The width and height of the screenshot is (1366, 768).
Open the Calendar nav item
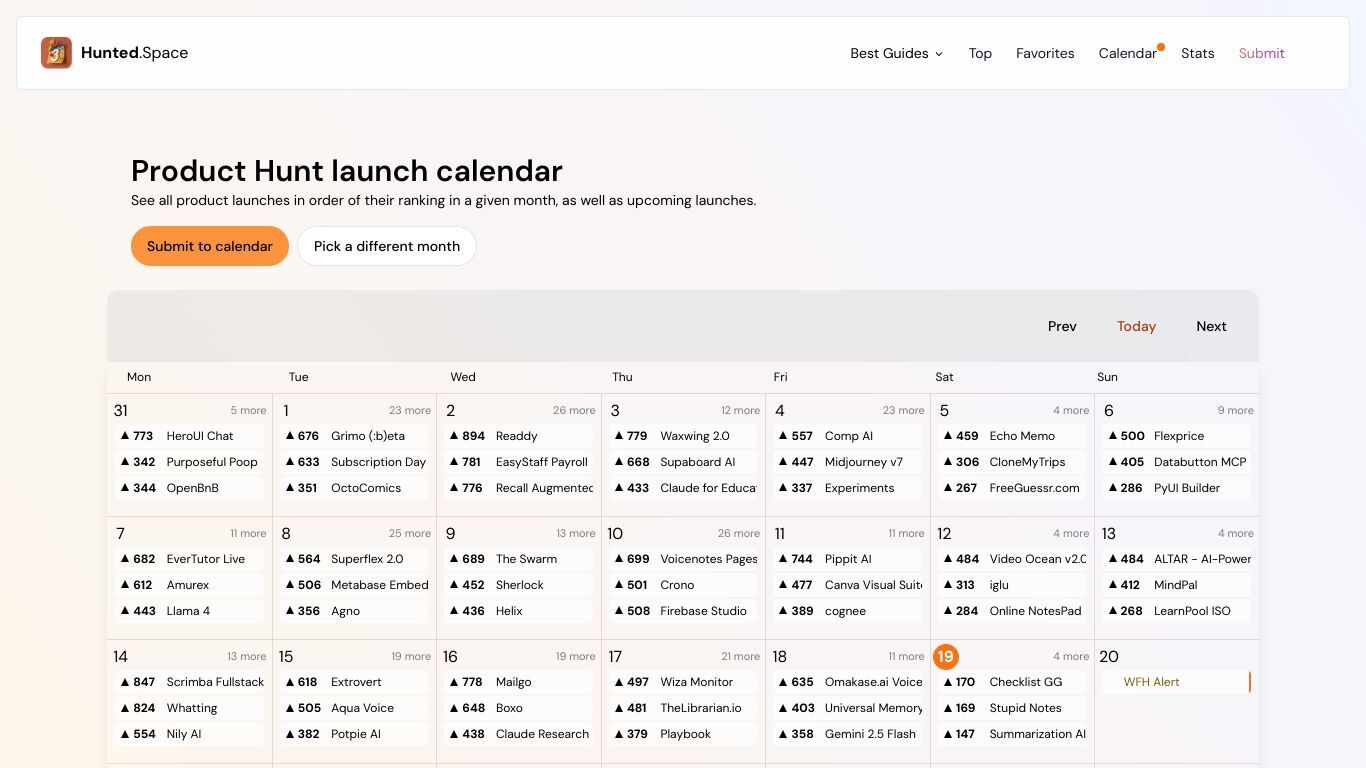[1127, 53]
